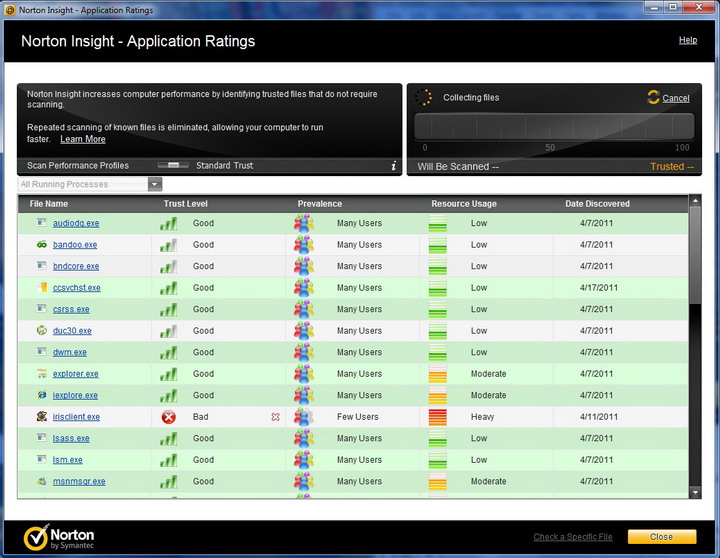720x558 pixels.
Task: Click the Moderate usage meter for explorer.exe
Action: 438,374
